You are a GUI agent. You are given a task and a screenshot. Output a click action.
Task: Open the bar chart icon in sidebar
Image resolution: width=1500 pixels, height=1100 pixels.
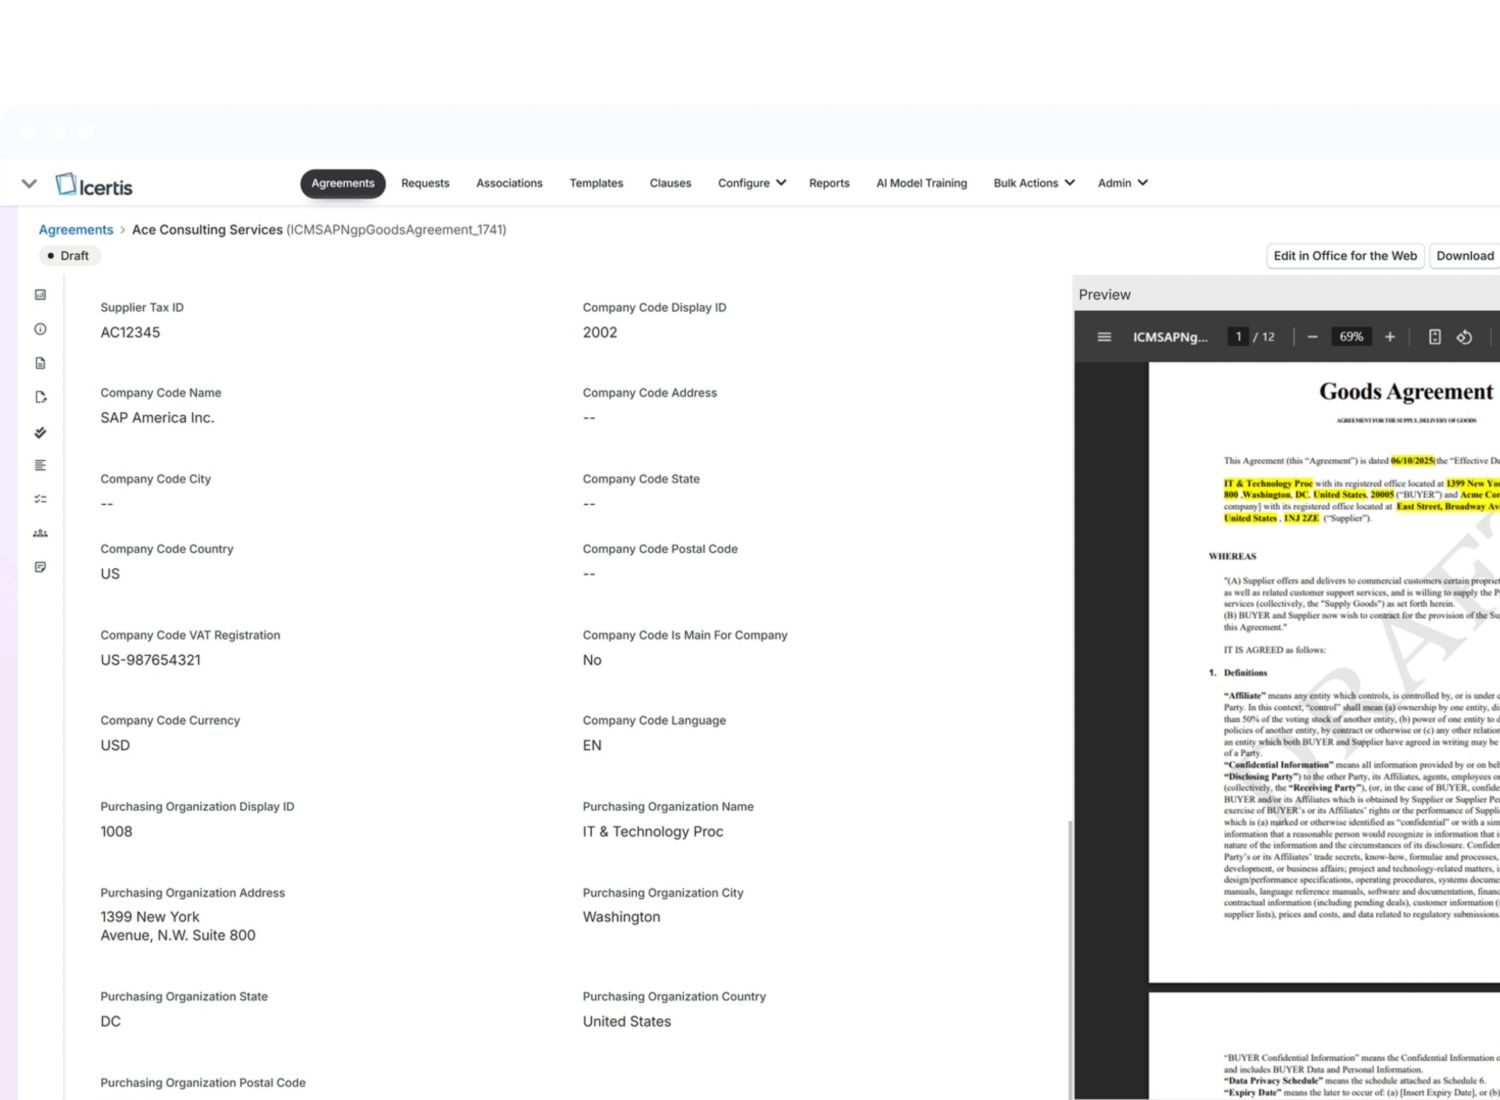(40, 295)
